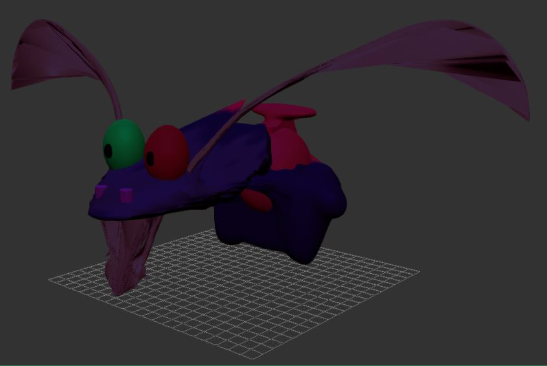
Task: Click empty dark viewport background to deselect
Action: 454,244
